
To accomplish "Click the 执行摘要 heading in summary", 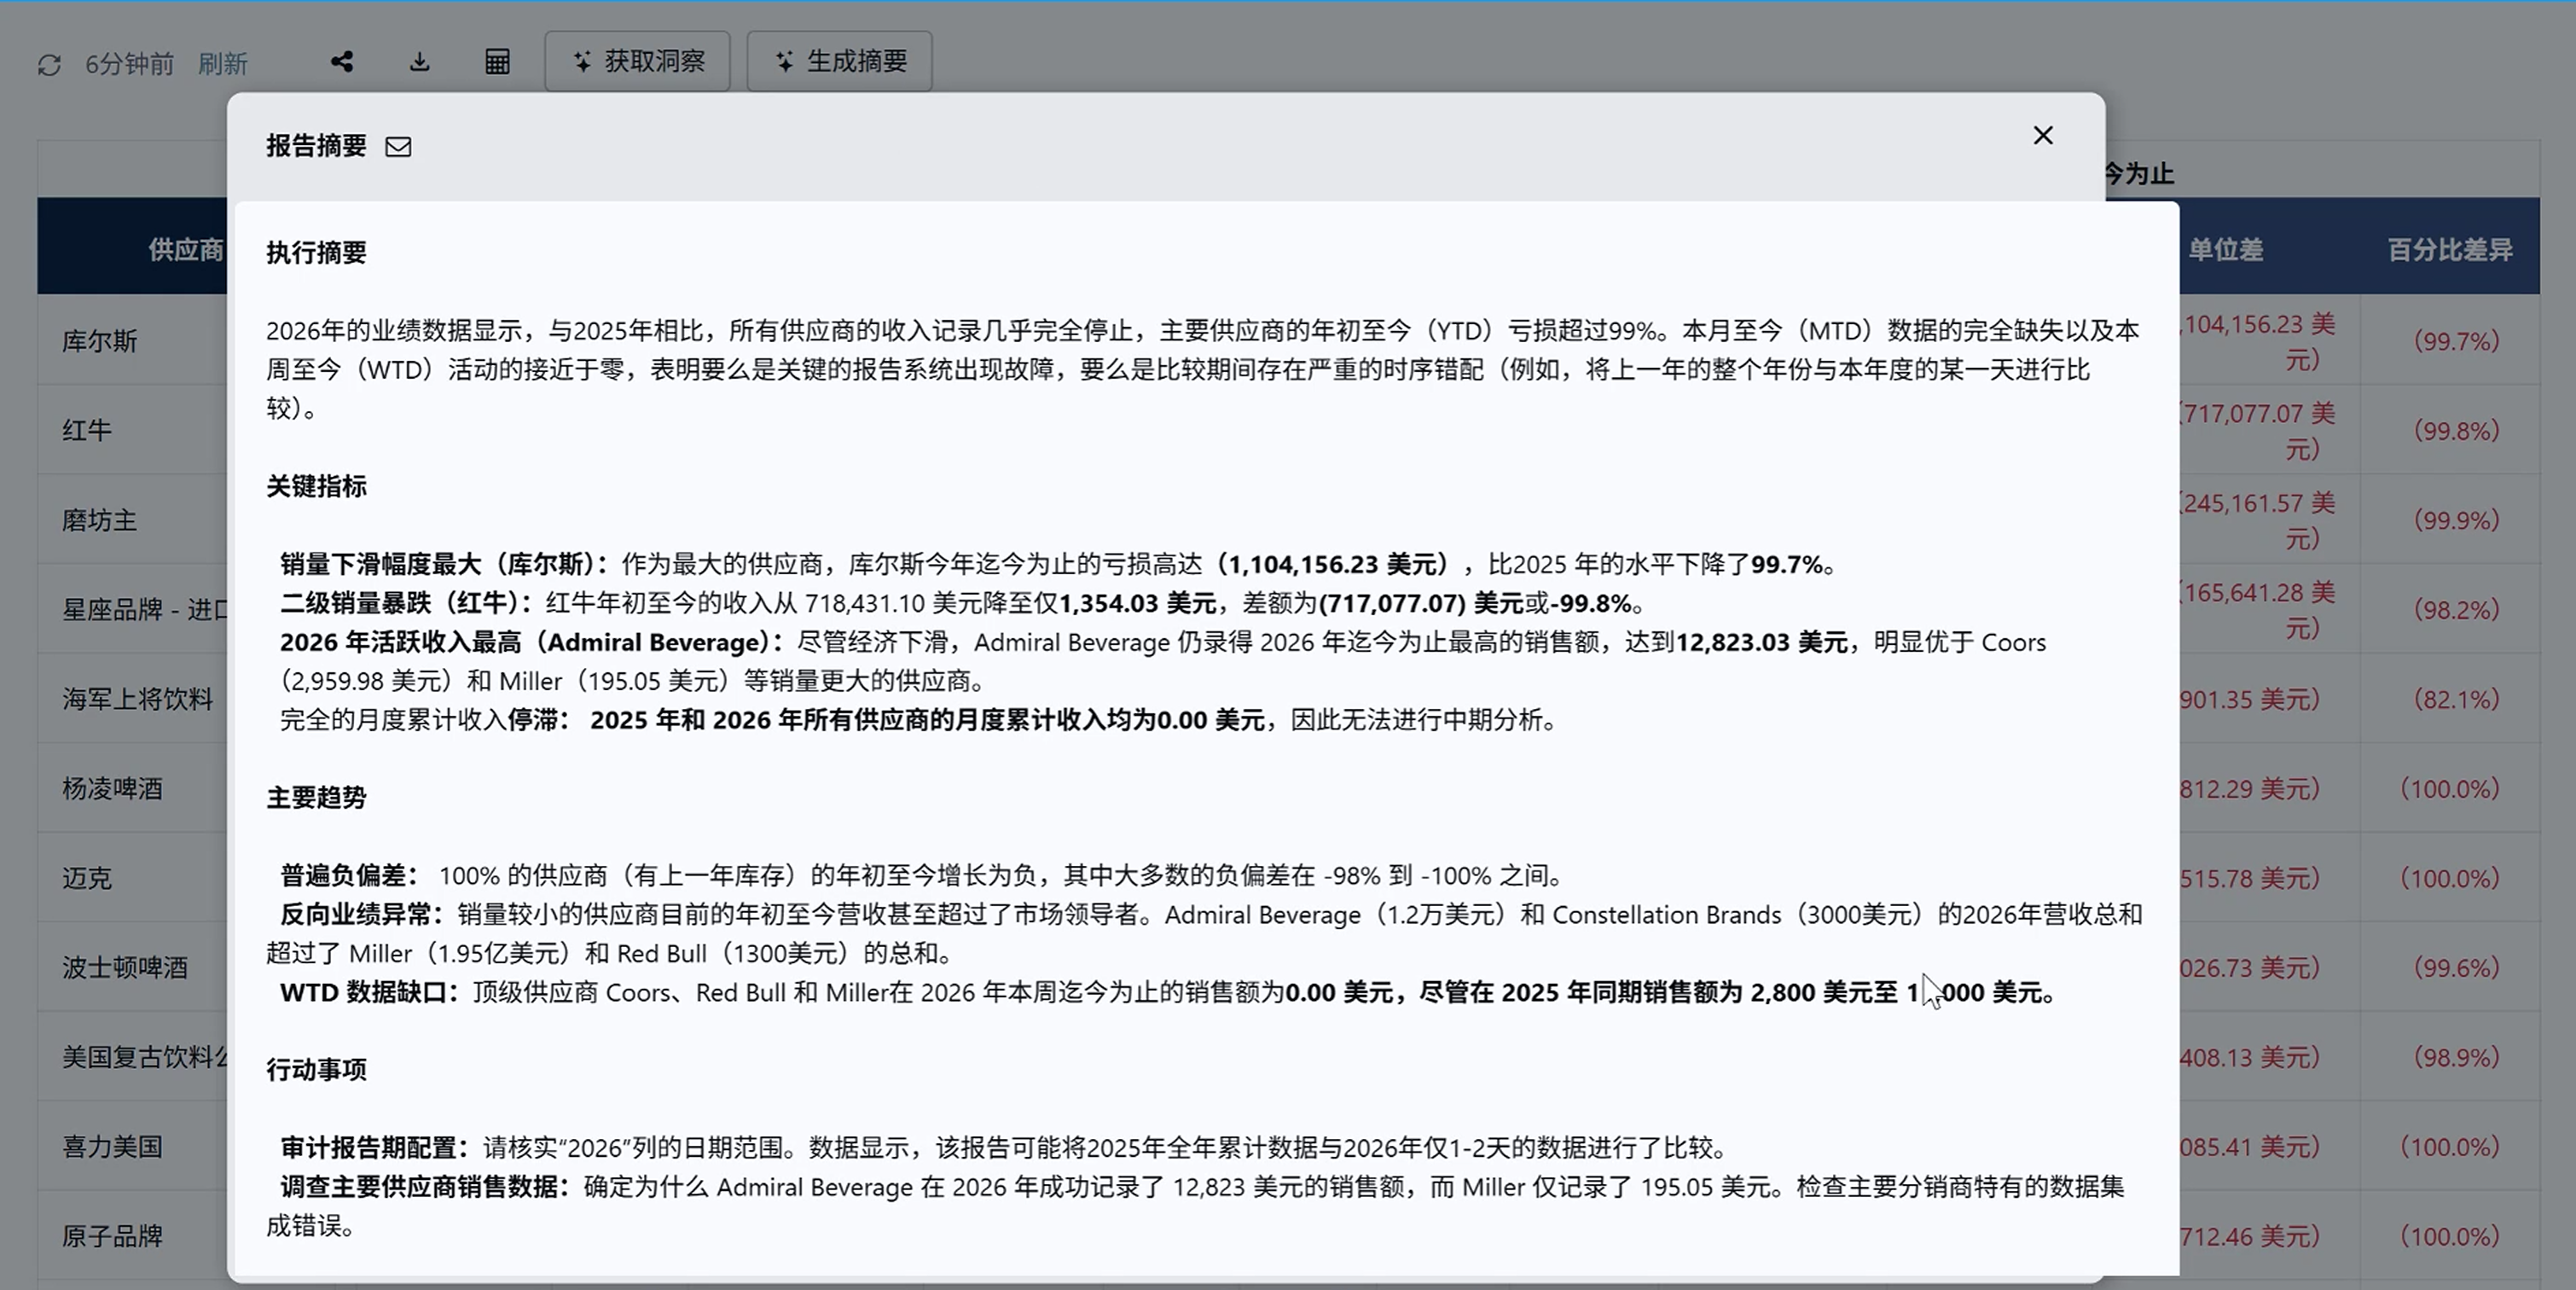I will (x=316, y=252).
